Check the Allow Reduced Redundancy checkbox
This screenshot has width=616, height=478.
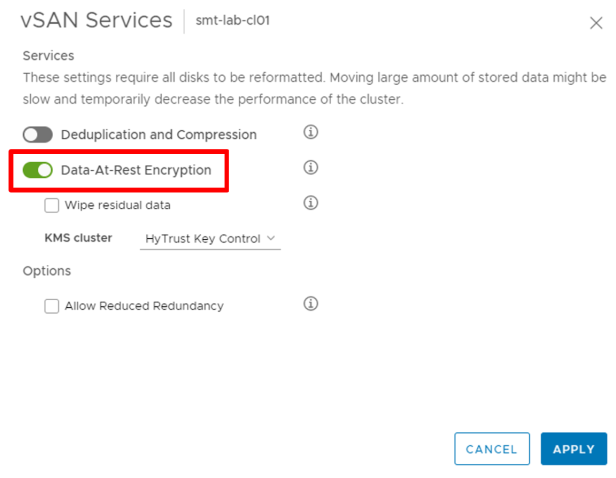coord(52,306)
